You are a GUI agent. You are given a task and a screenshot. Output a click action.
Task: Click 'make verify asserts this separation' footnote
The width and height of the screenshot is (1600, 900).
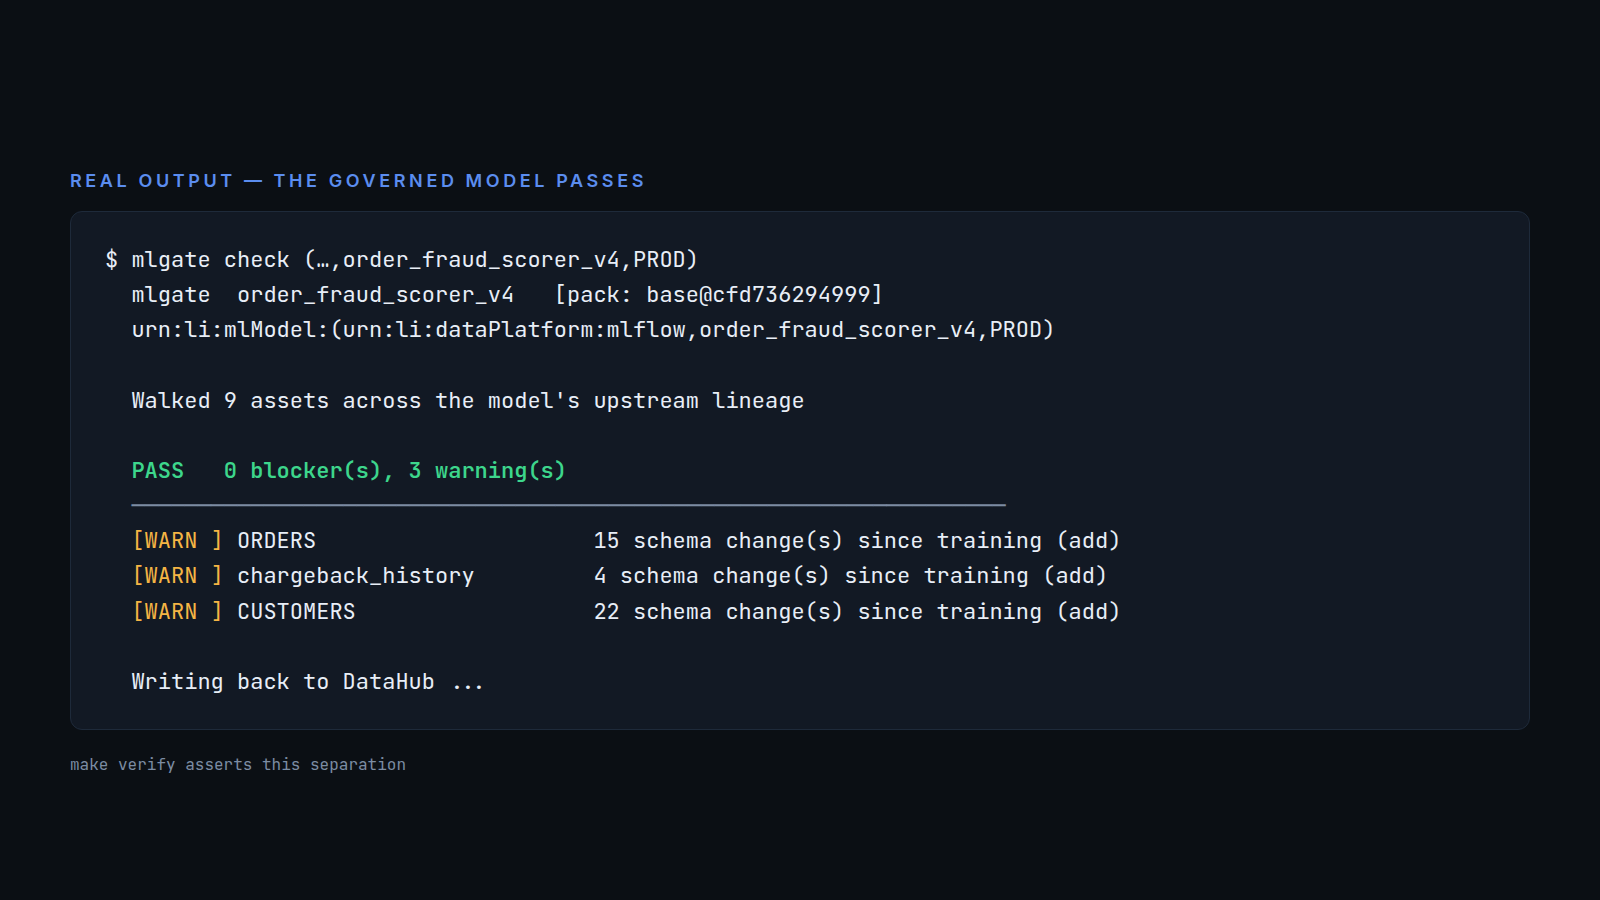pos(238,765)
